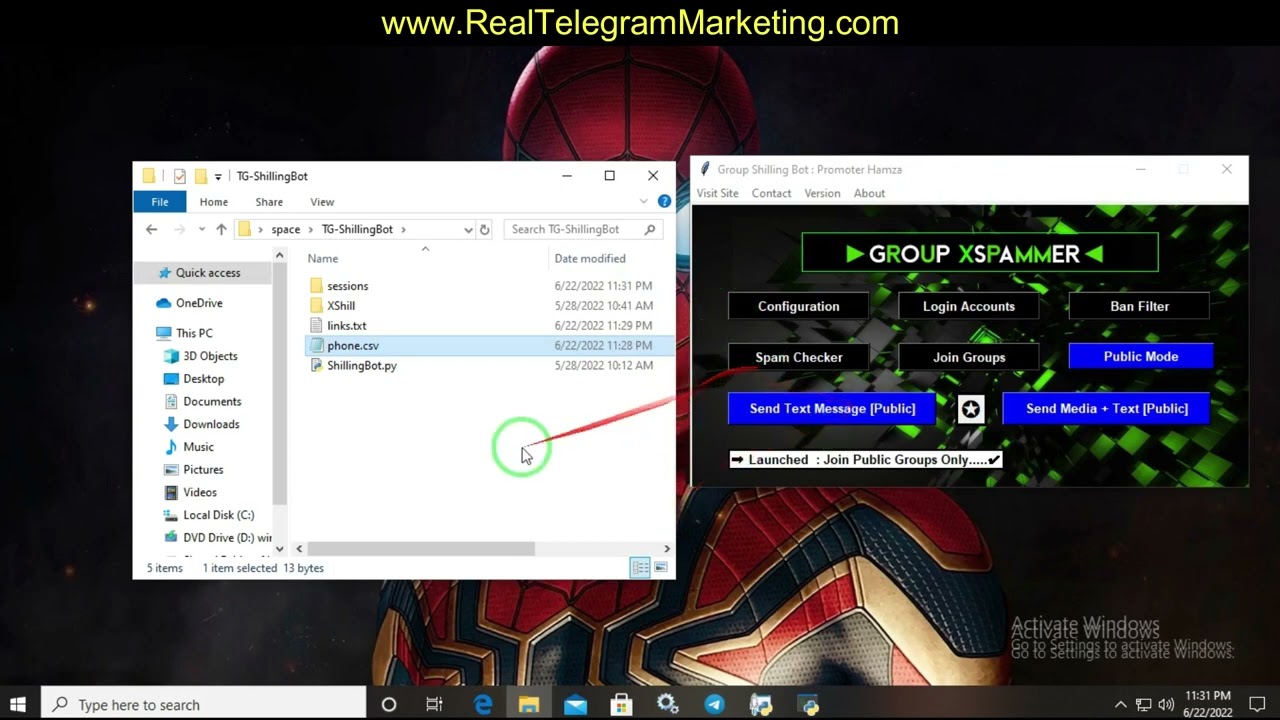Image resolution: width=1280 pixels, height=720 pixels.
Task: Select the links.txt file icon
Action: (316, 326)
